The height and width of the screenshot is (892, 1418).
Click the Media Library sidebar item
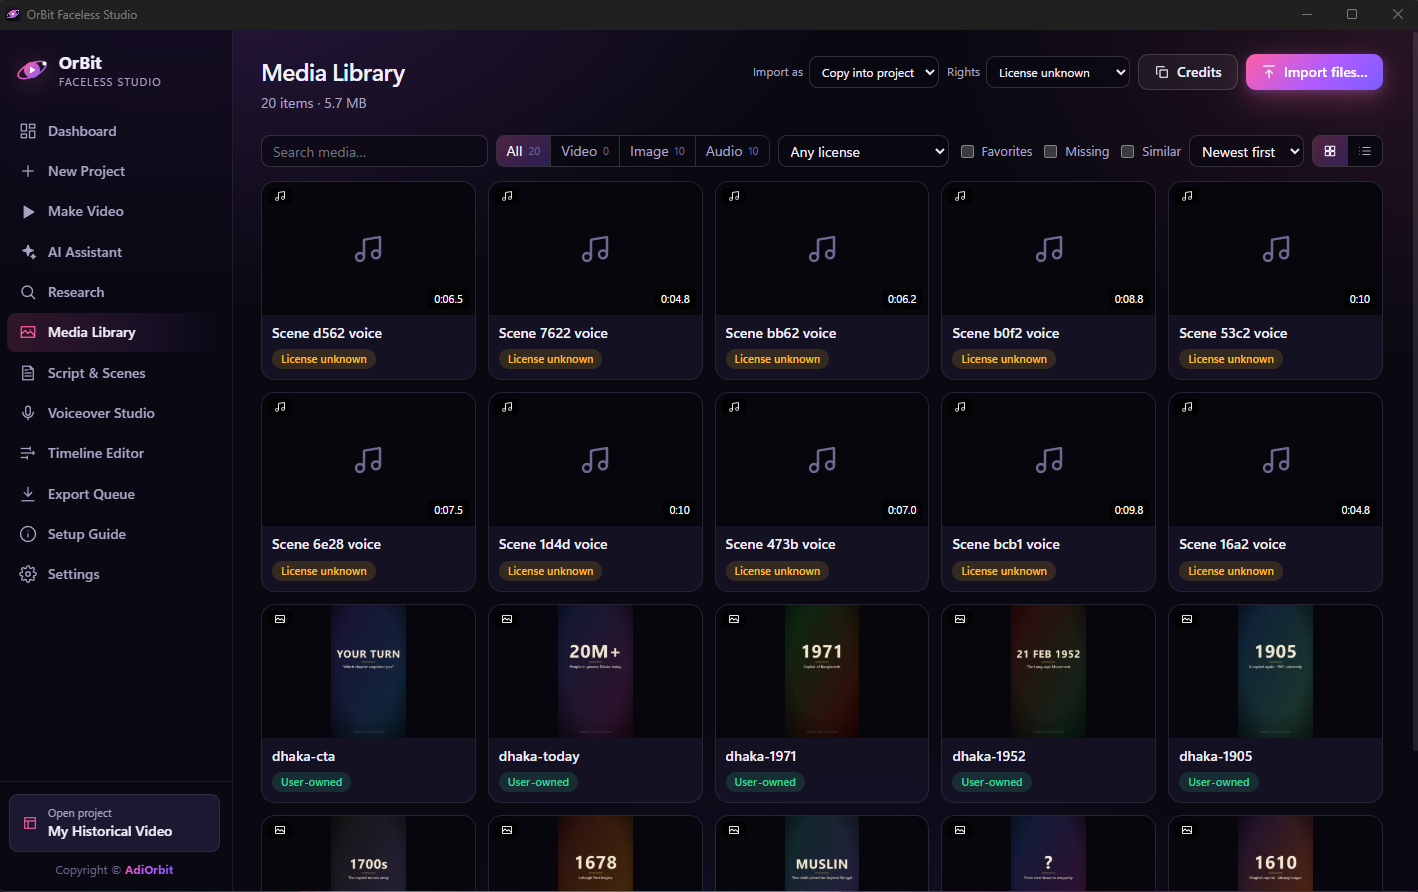coord(116,332)
